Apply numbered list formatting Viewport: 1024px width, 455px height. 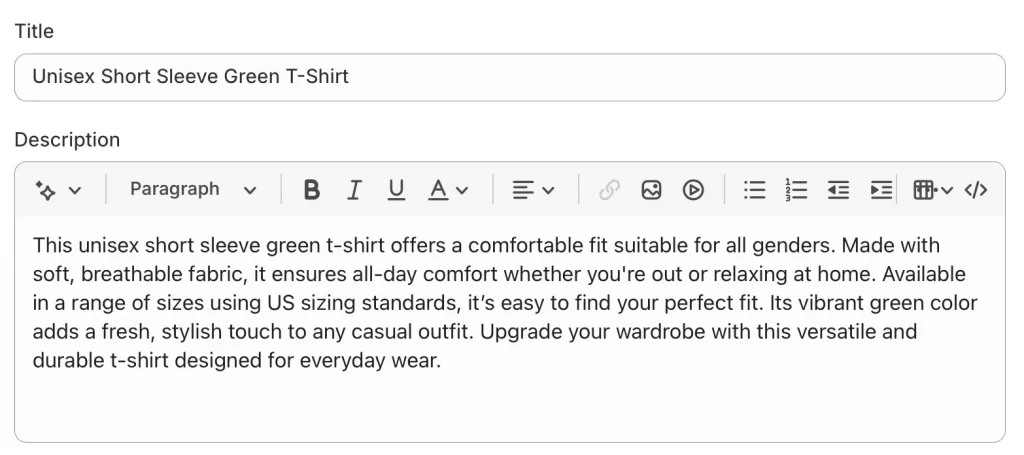pyautogui.click(x=796, y=190)
